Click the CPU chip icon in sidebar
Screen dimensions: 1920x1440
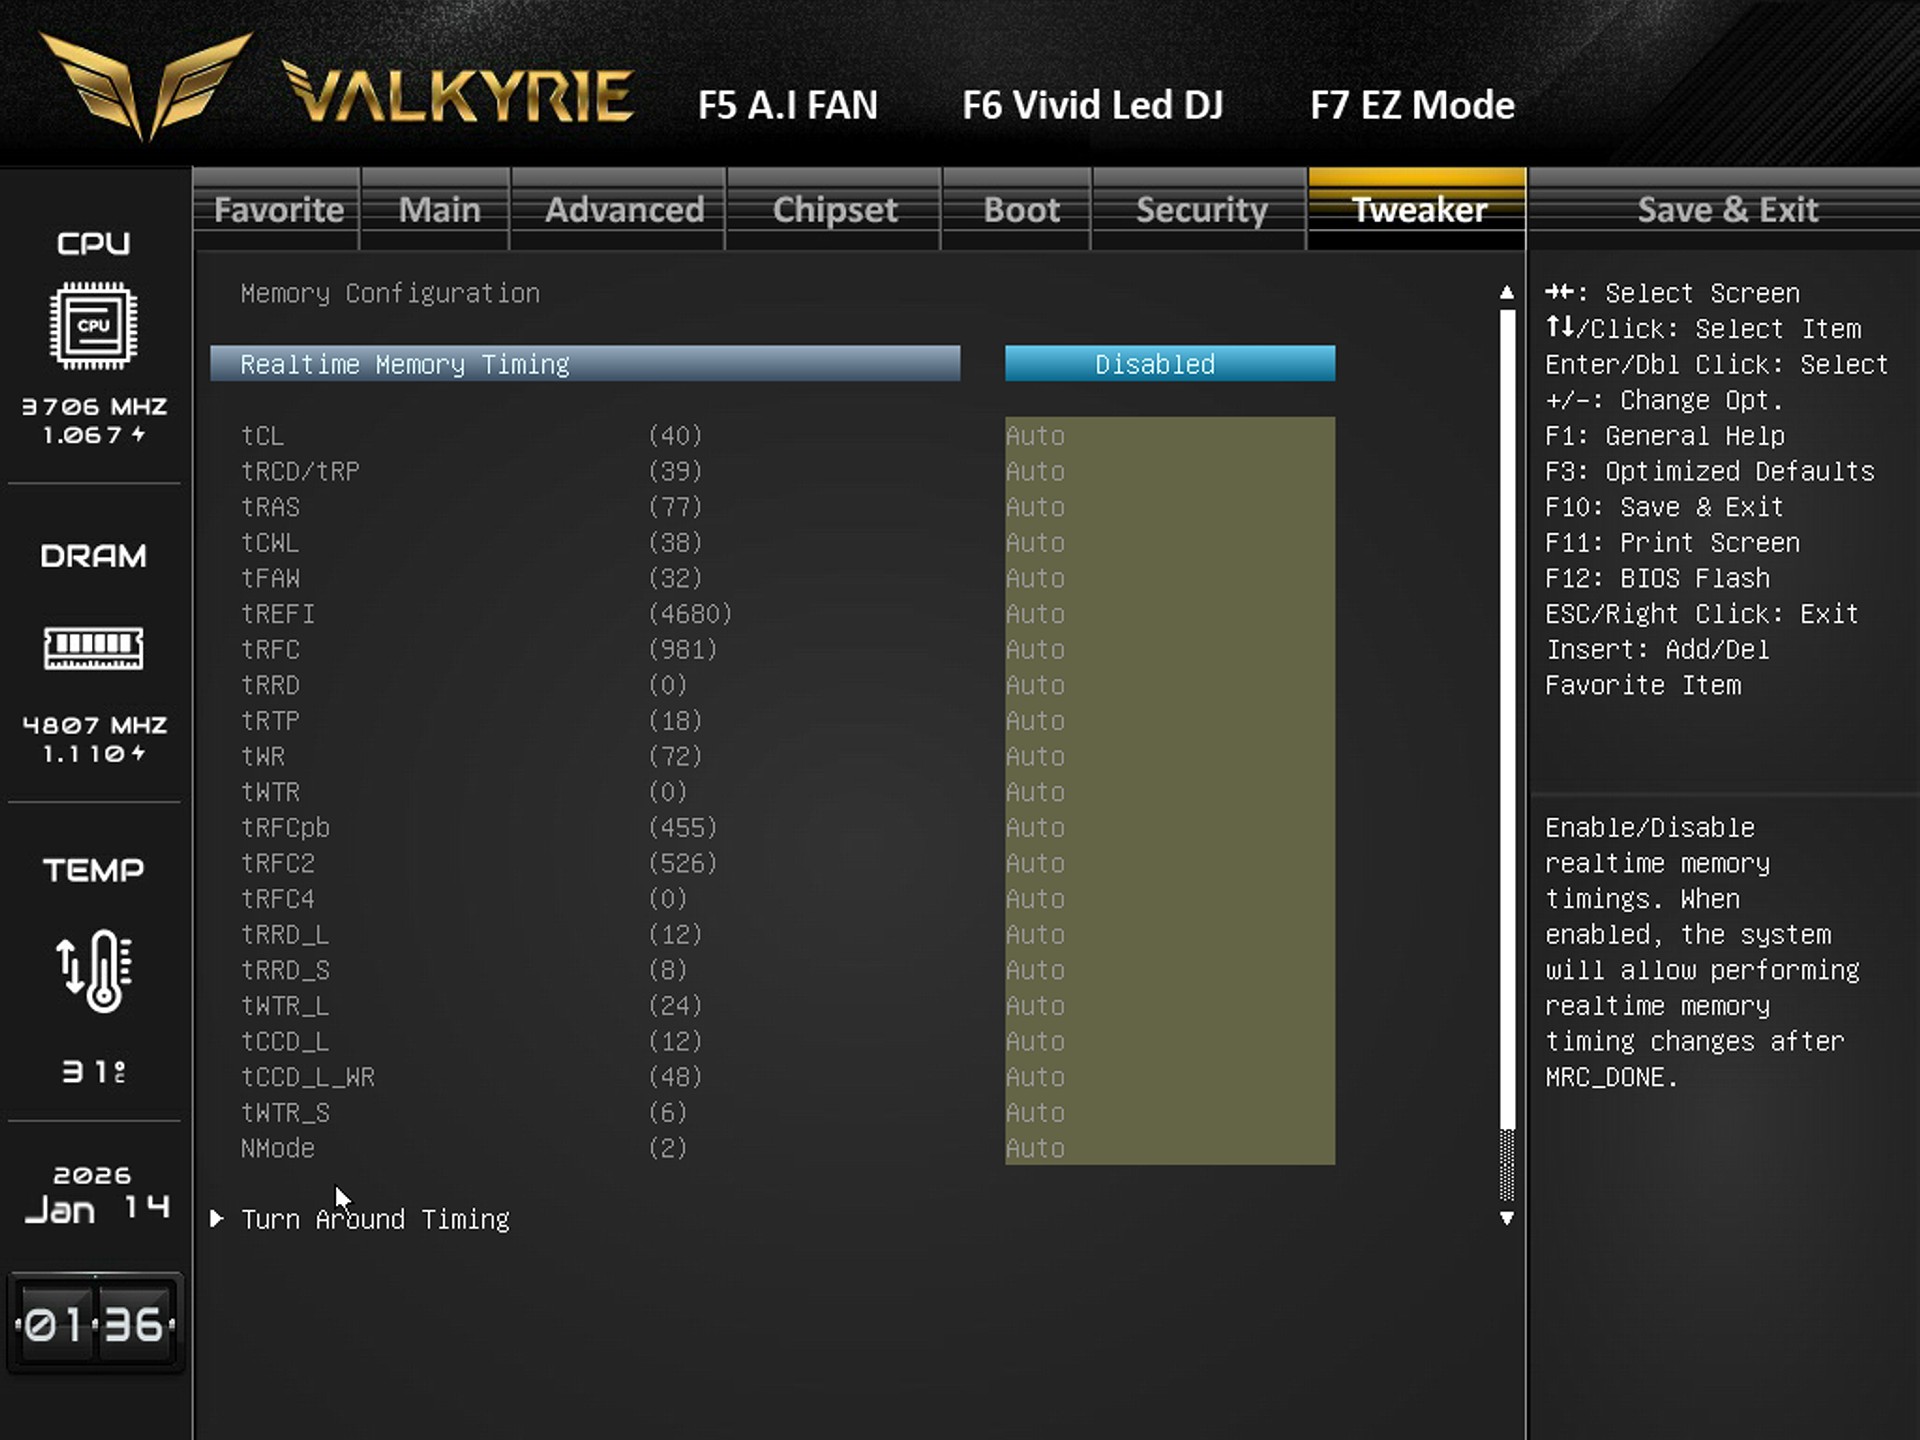point(93,325)
